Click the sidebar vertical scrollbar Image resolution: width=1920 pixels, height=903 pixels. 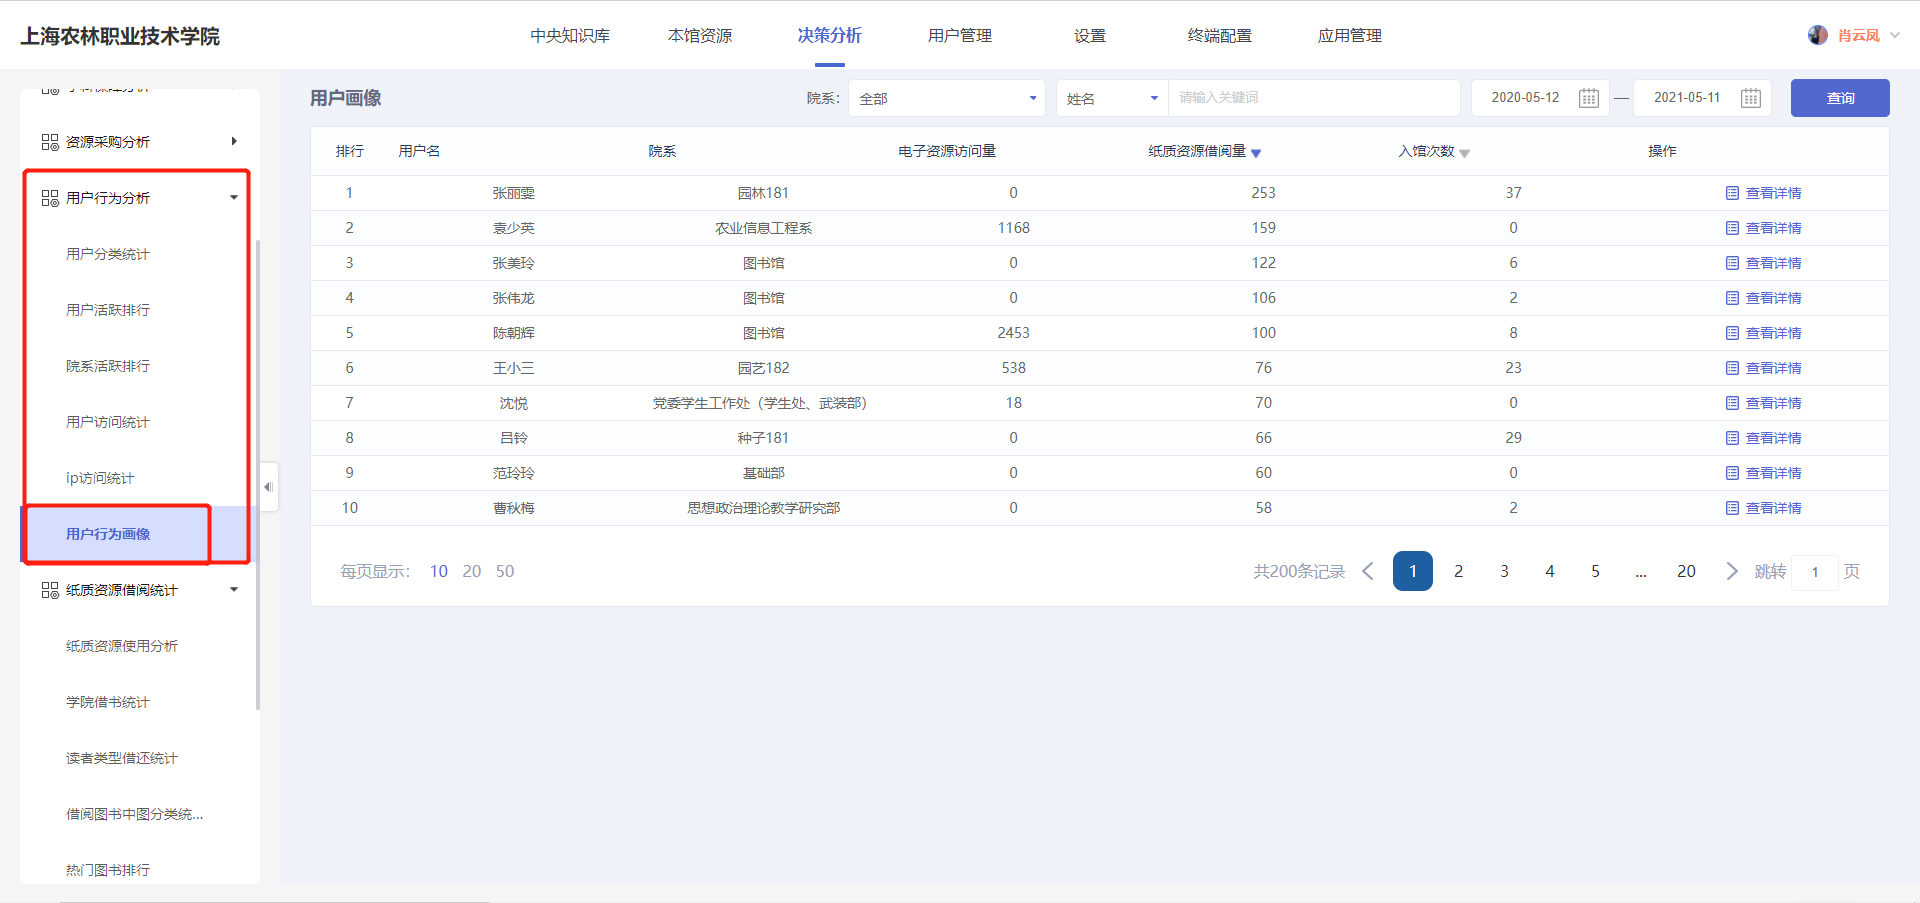[x=258, y=475]
